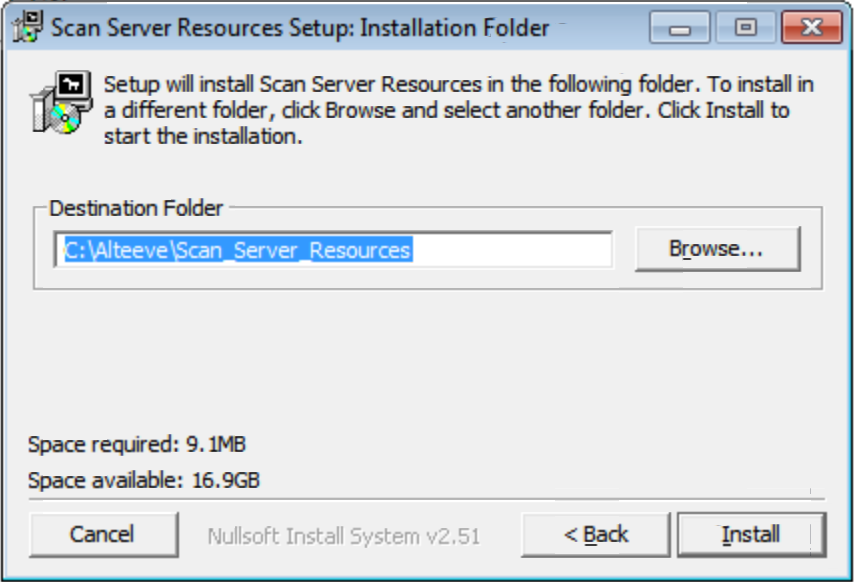
Task: Close the setup window with the red X
Action: [812, 27]
